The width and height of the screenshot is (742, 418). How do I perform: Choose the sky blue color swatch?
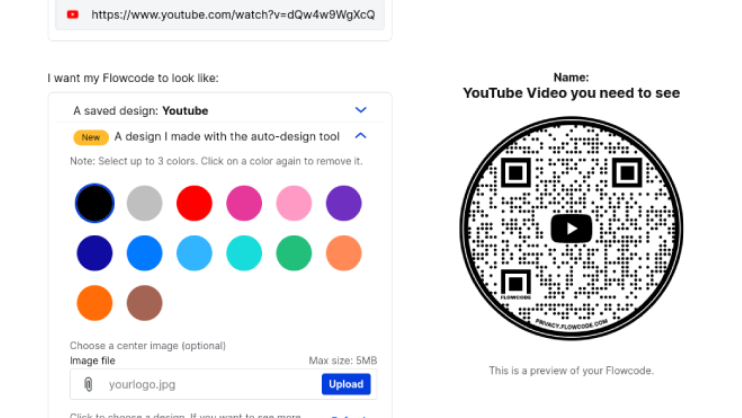pos(194,253)
